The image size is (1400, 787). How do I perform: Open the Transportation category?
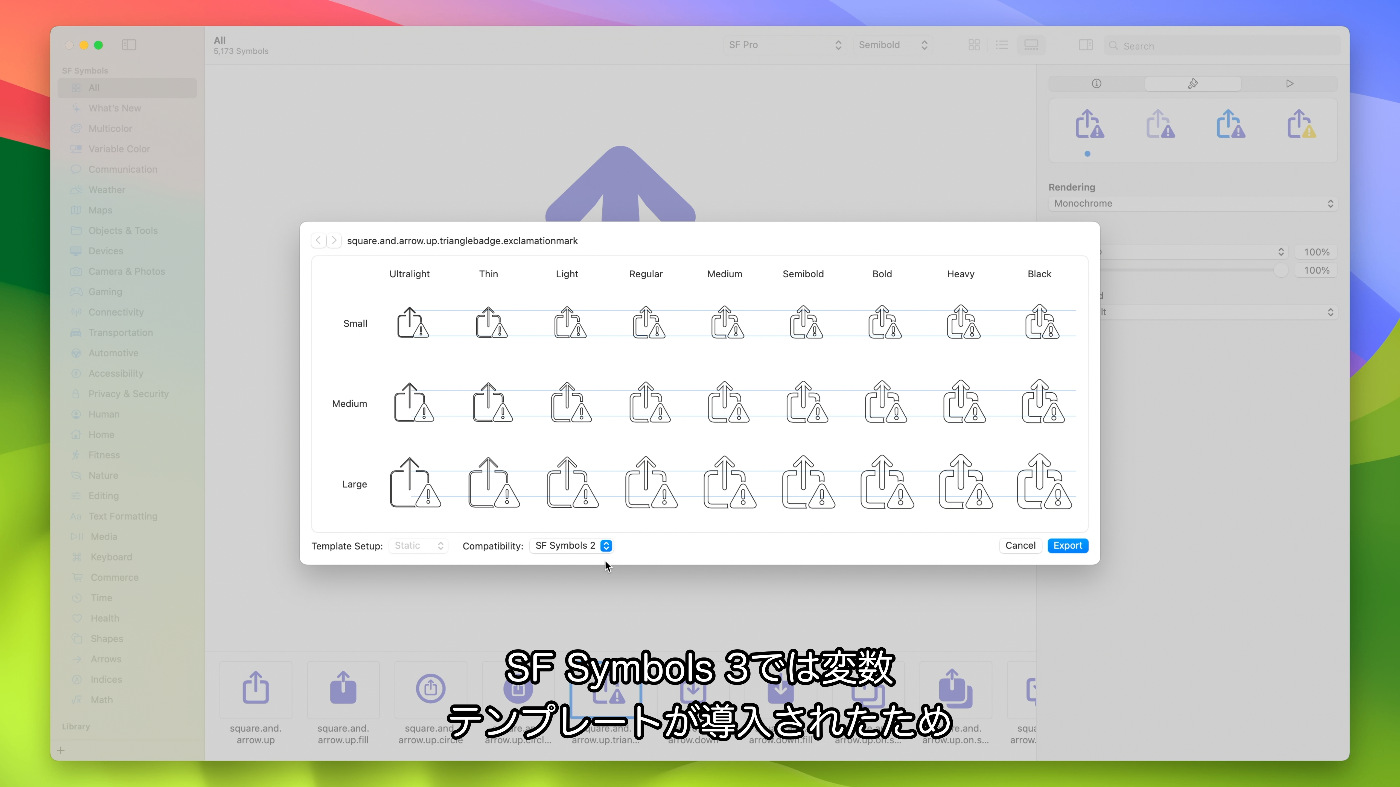pyautogui.click(x=127, y=333)
